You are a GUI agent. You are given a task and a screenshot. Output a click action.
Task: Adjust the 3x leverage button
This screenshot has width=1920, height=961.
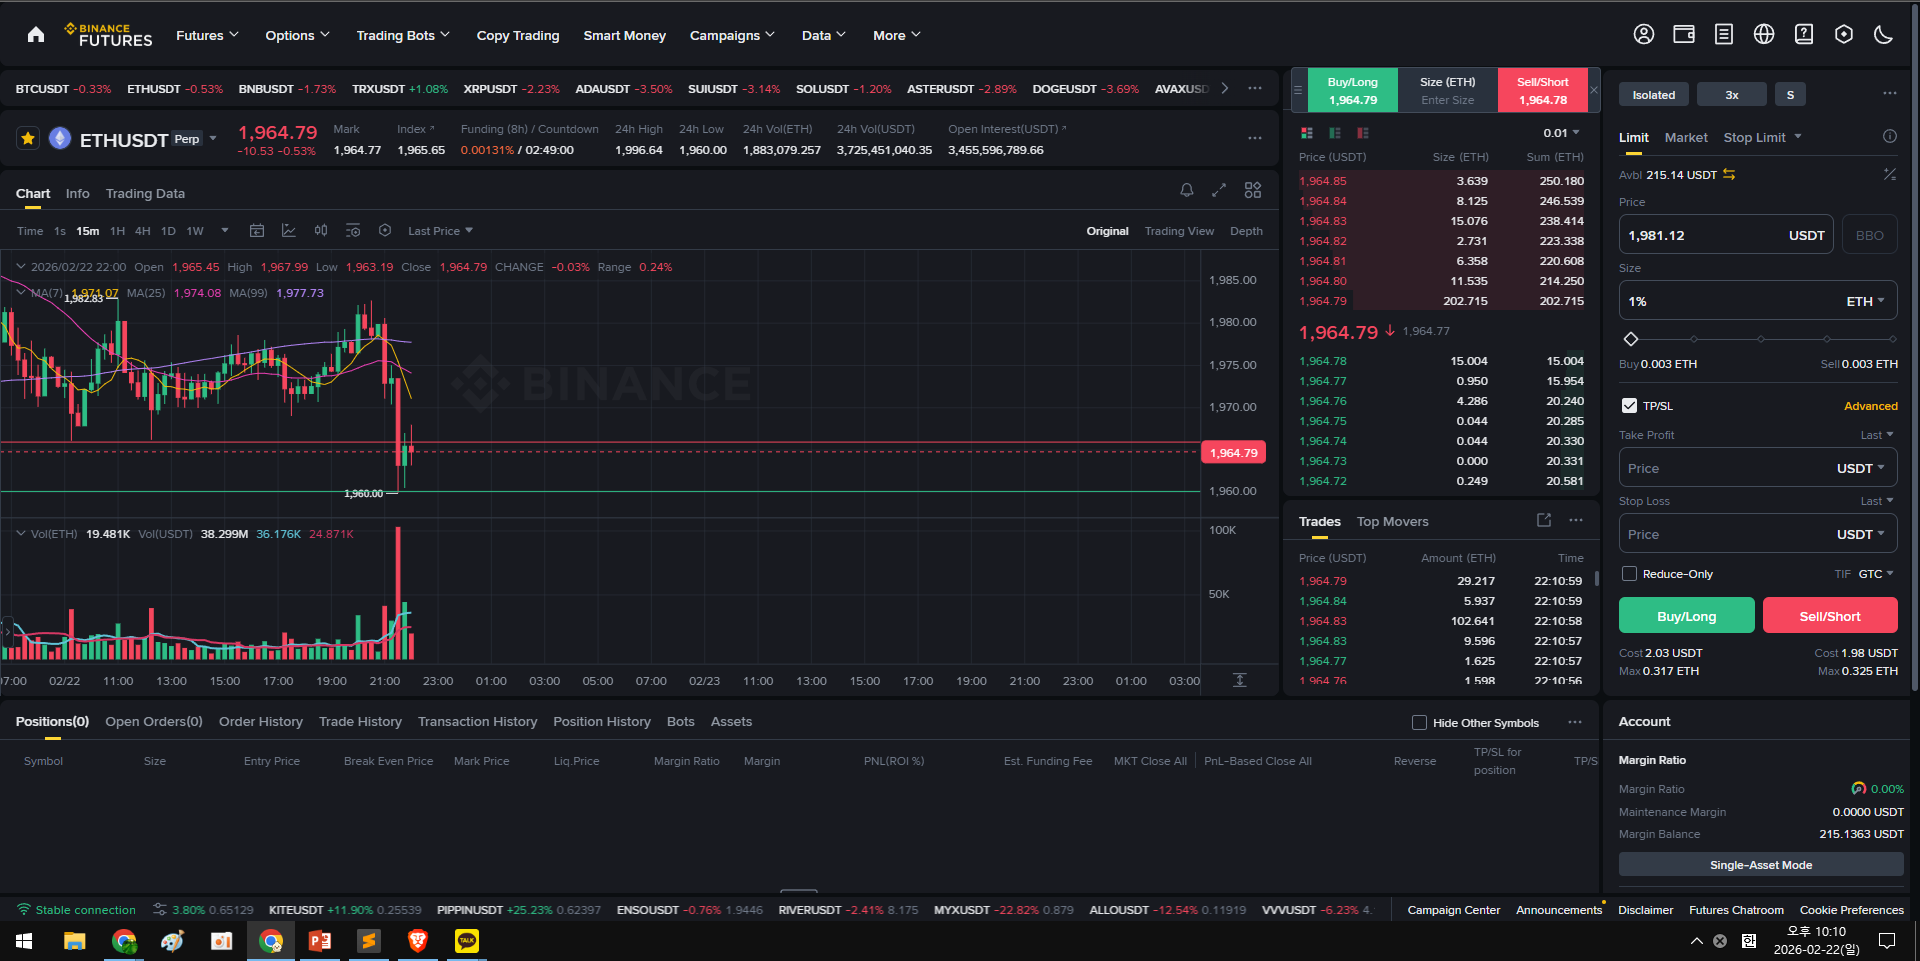click(x=1732, y=95)
